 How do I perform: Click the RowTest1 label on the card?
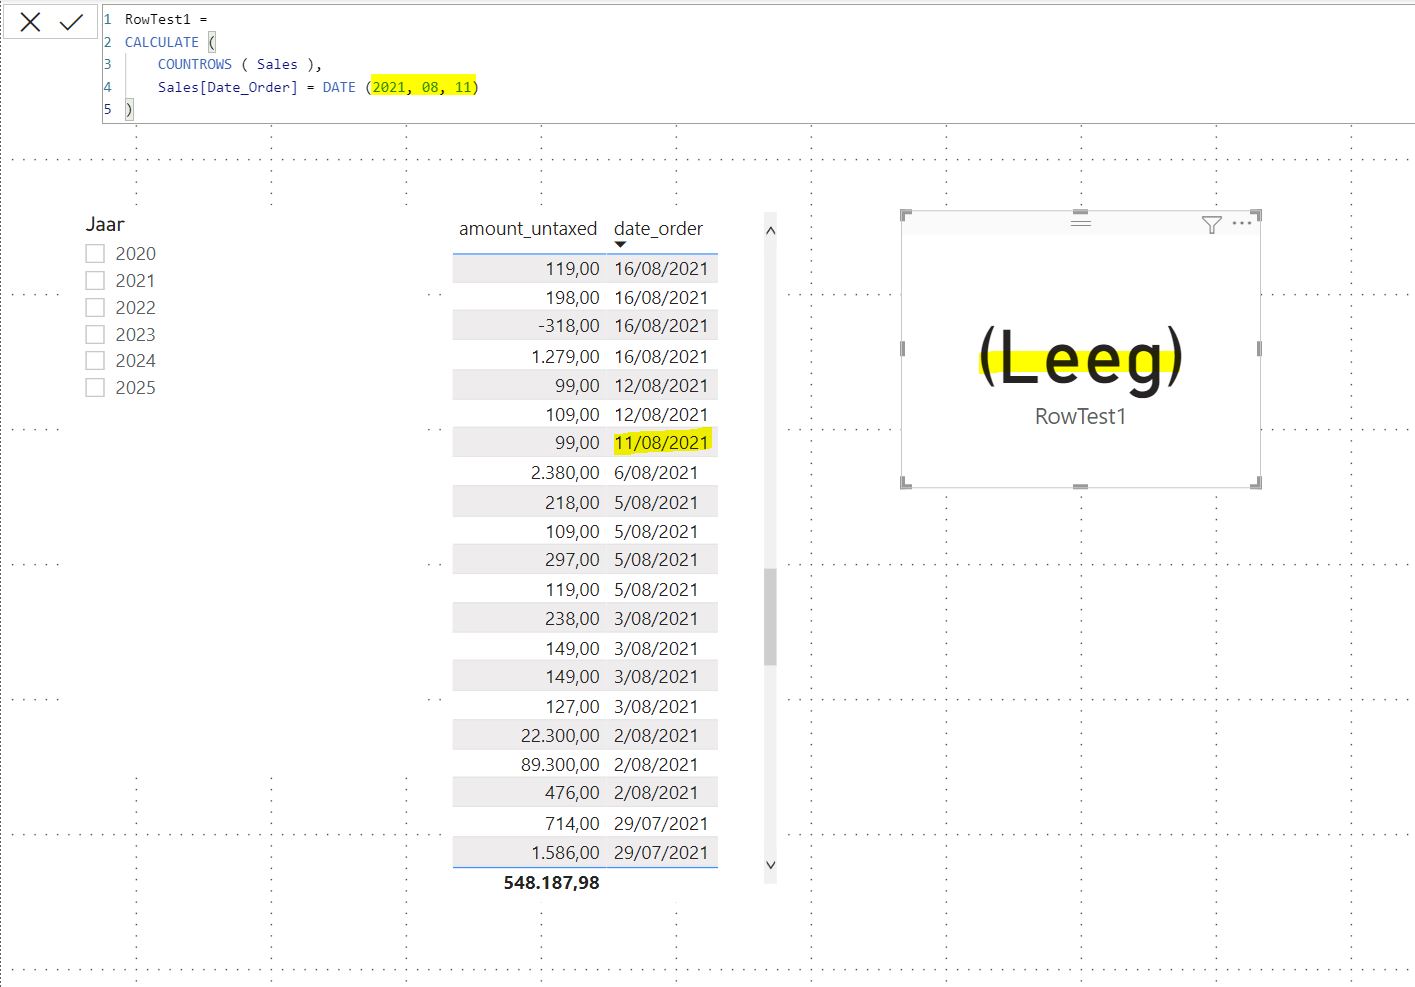pos(1080,417)
